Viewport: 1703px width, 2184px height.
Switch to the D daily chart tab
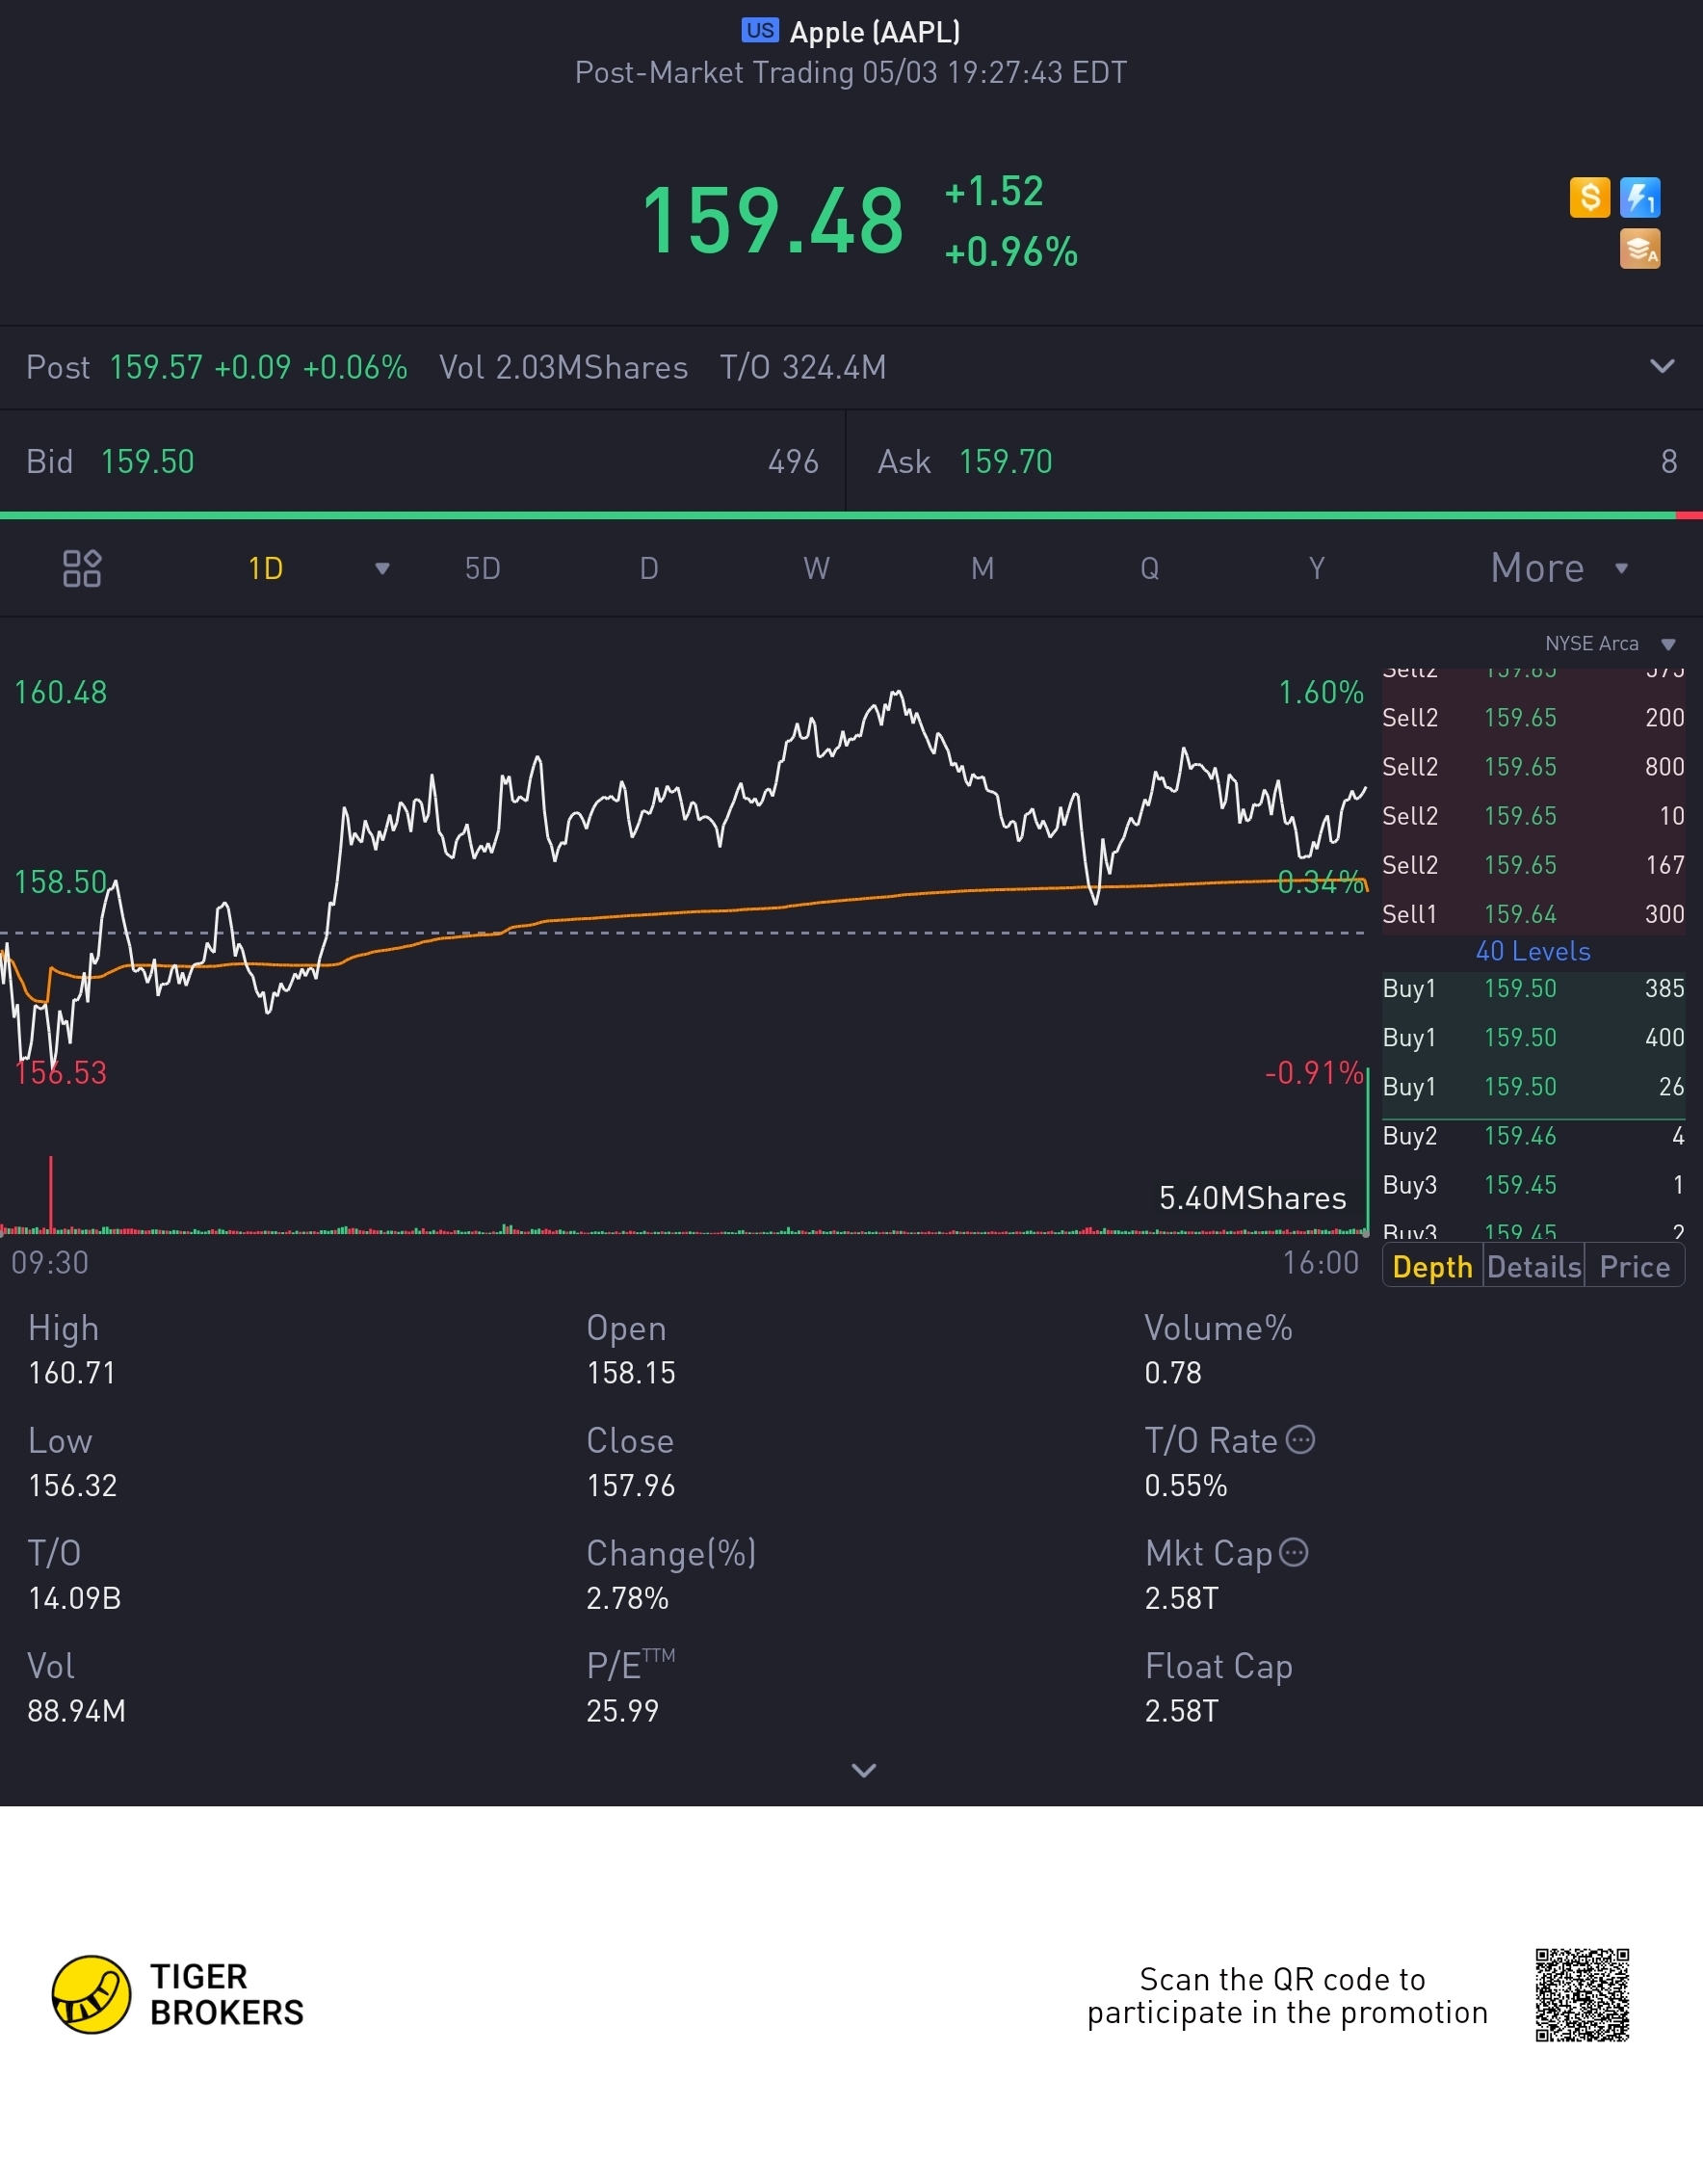[x=649, y=569]
